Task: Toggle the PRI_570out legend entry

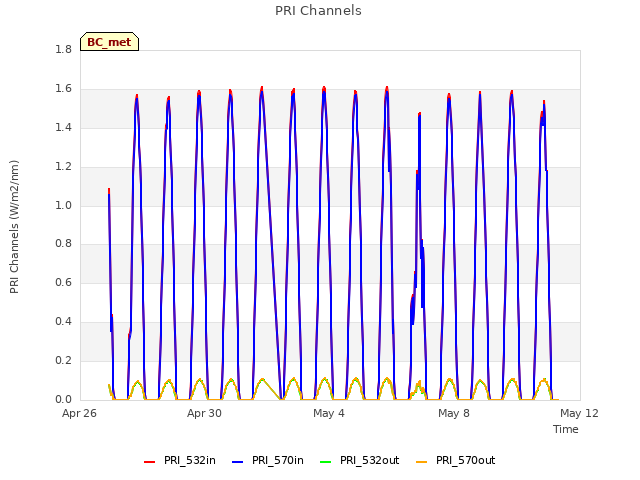Action: pyautogui.click(x=456, y=460)
